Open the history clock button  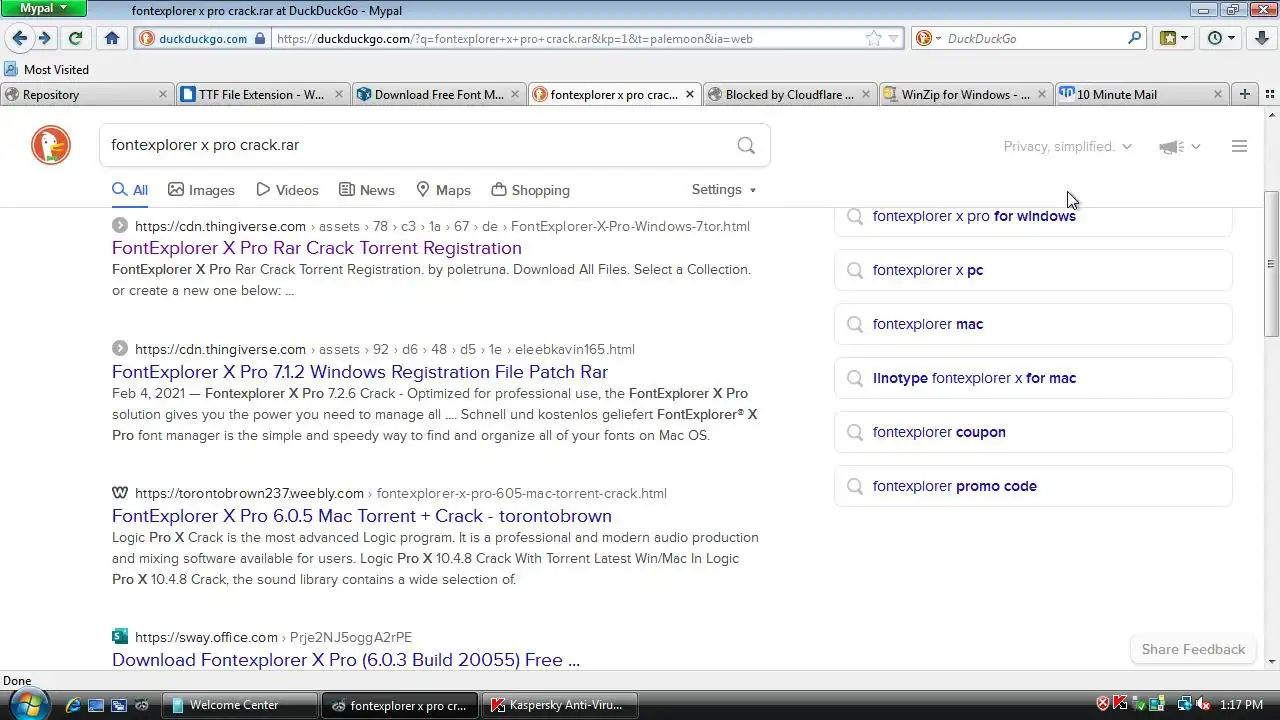pyautogui.click(x=1221, y=38)
